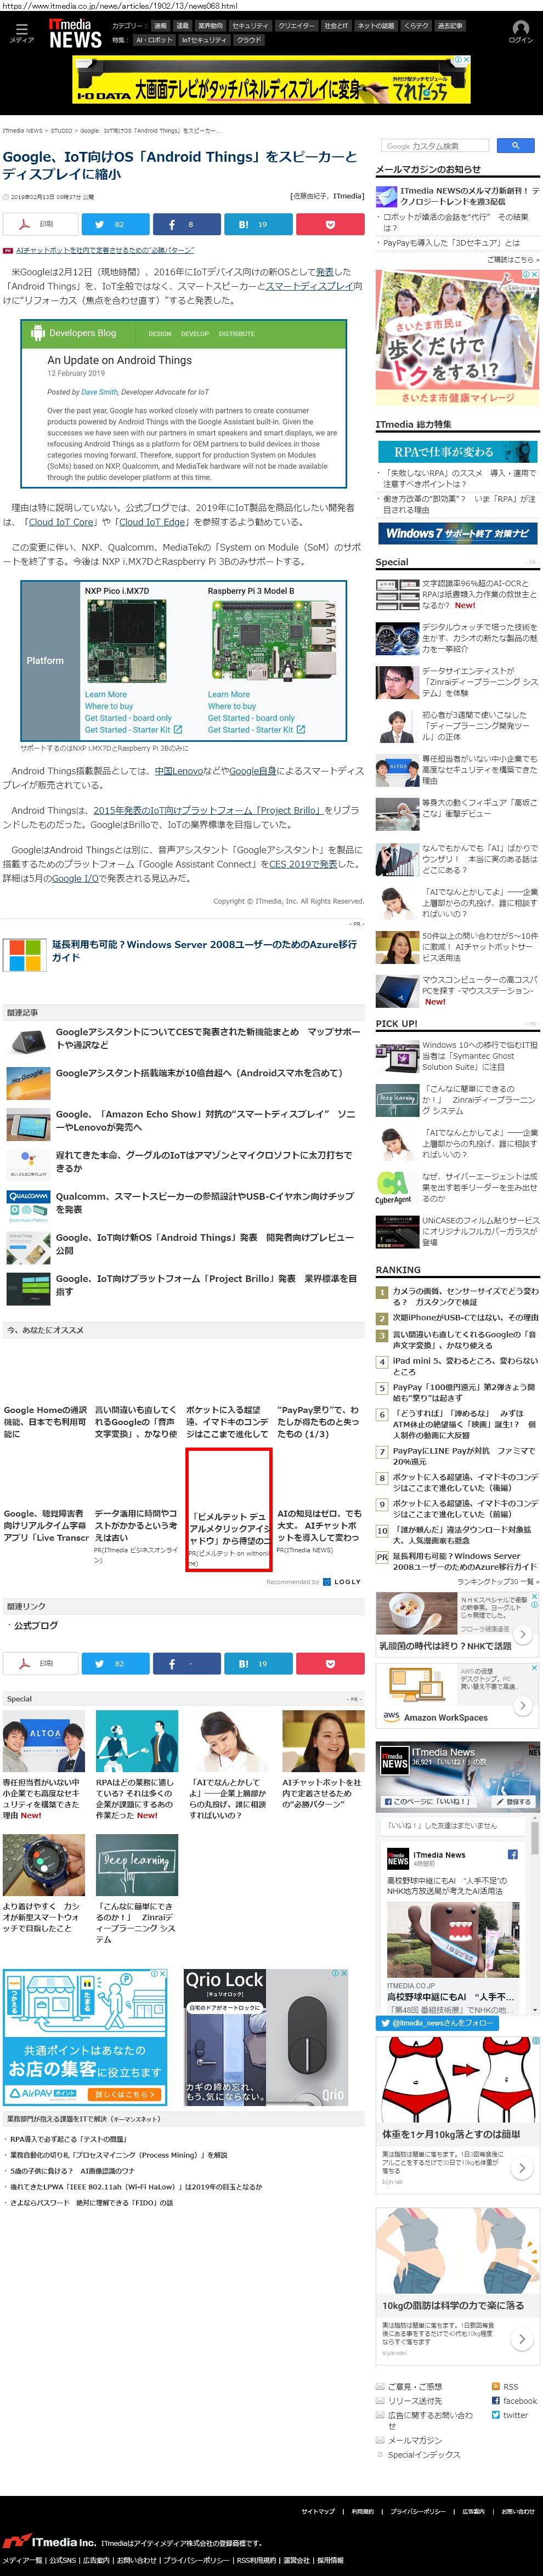
Task: Close the I-O DATA banner ad
Action: pyautogui.click(x=467, y=60)
